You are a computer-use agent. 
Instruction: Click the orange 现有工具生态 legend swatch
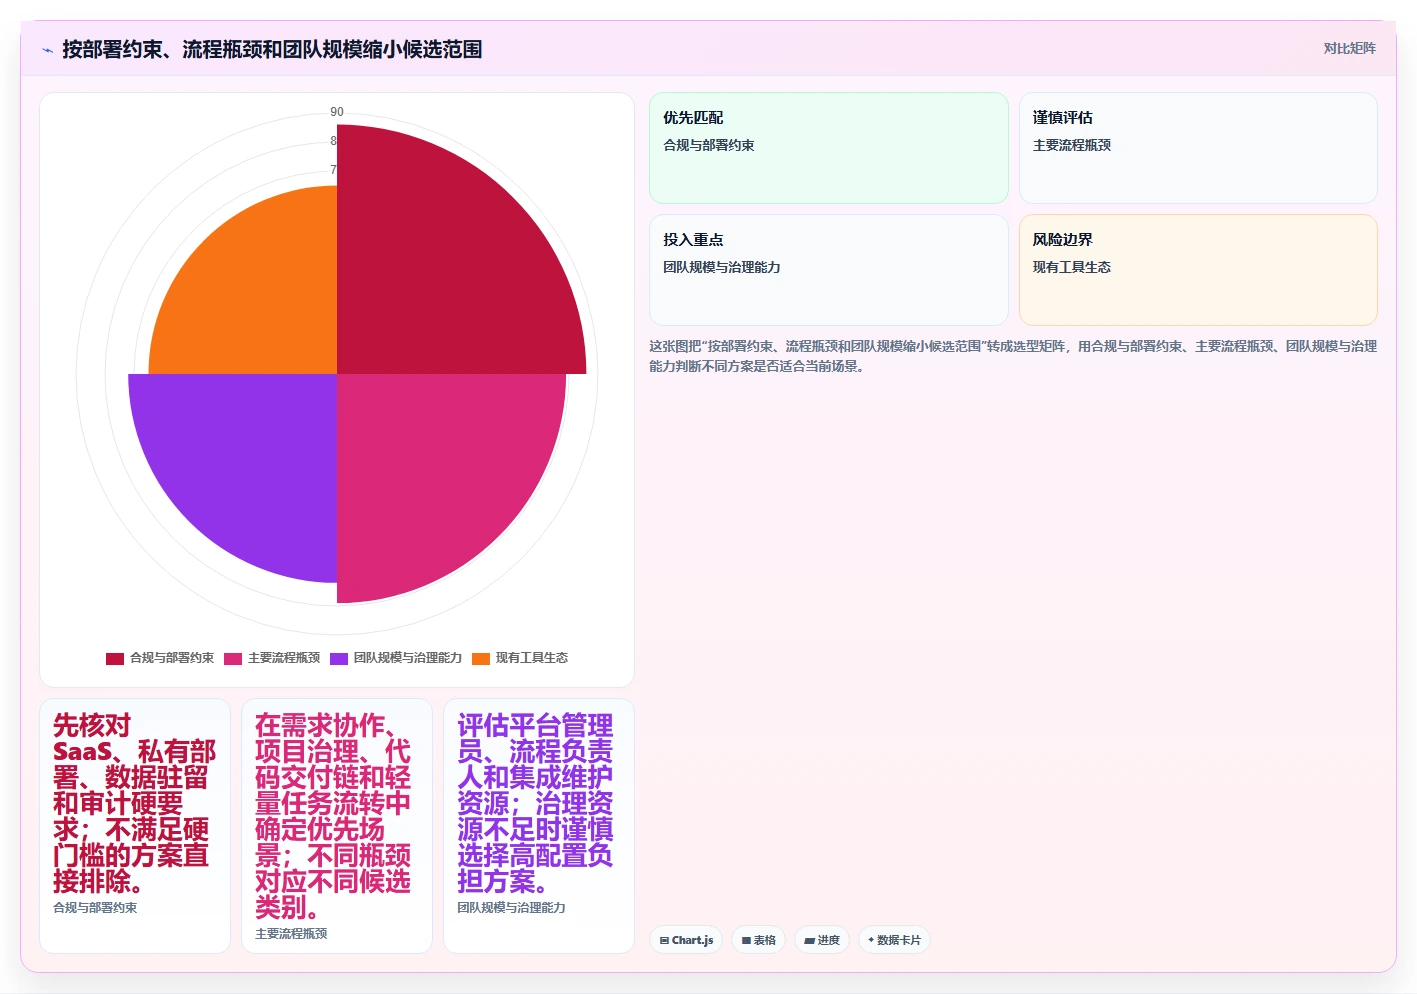(481, 658)
